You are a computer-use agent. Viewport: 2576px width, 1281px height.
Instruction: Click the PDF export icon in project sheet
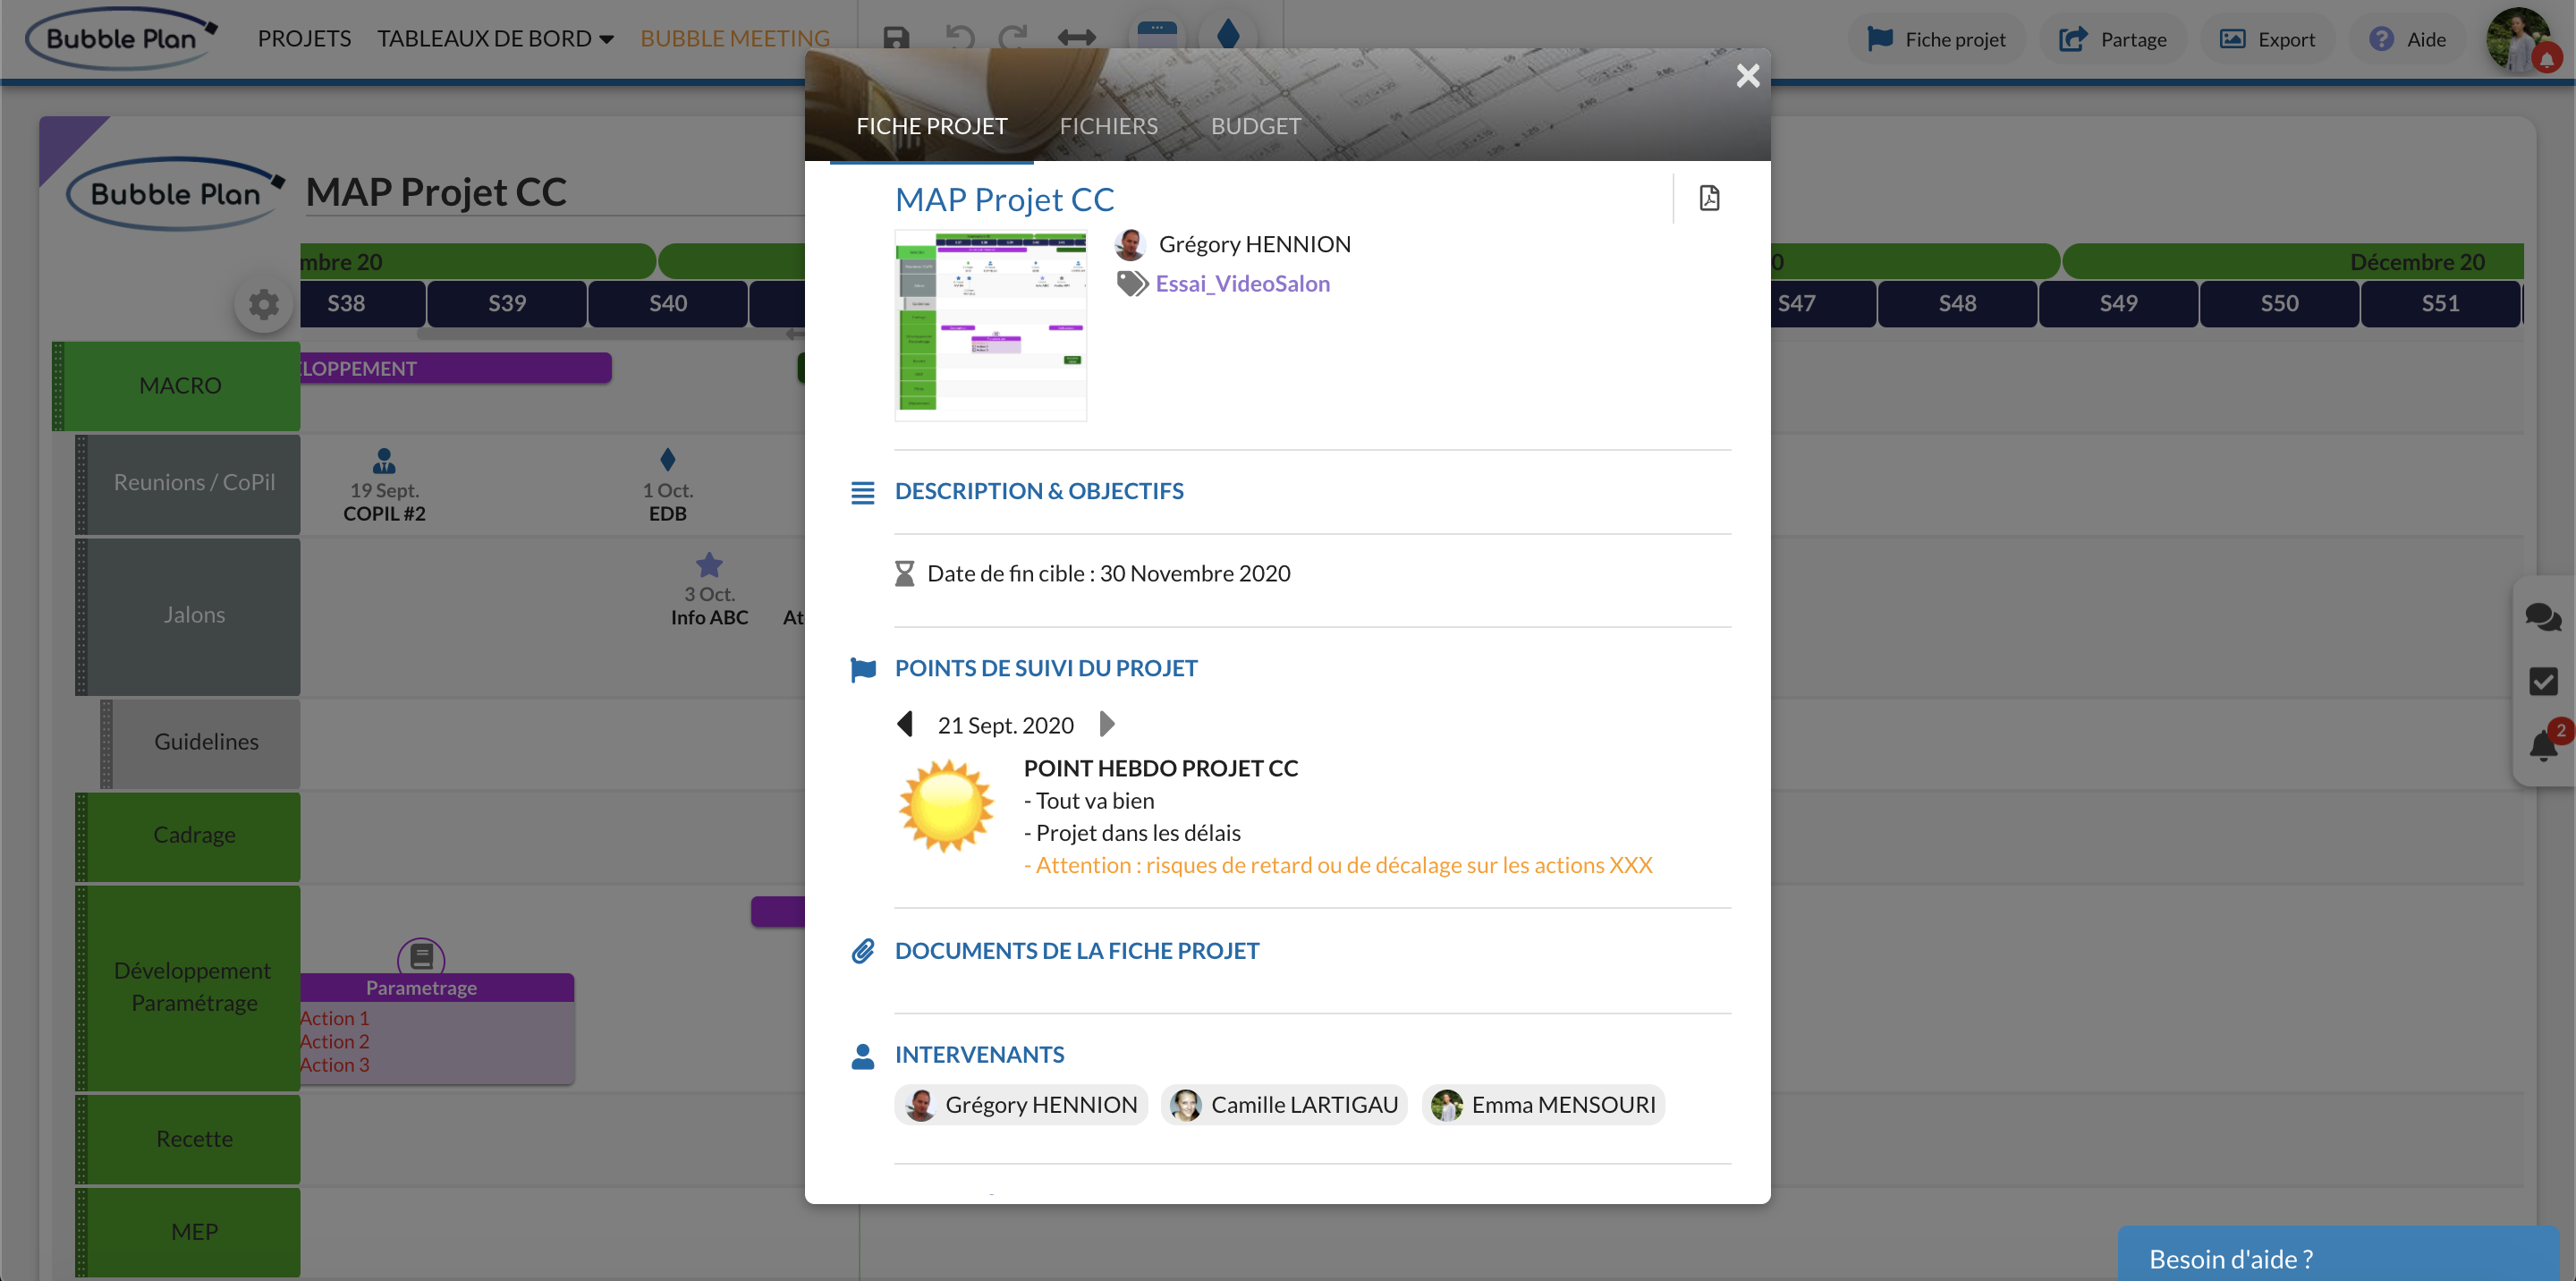[1709, 198]
